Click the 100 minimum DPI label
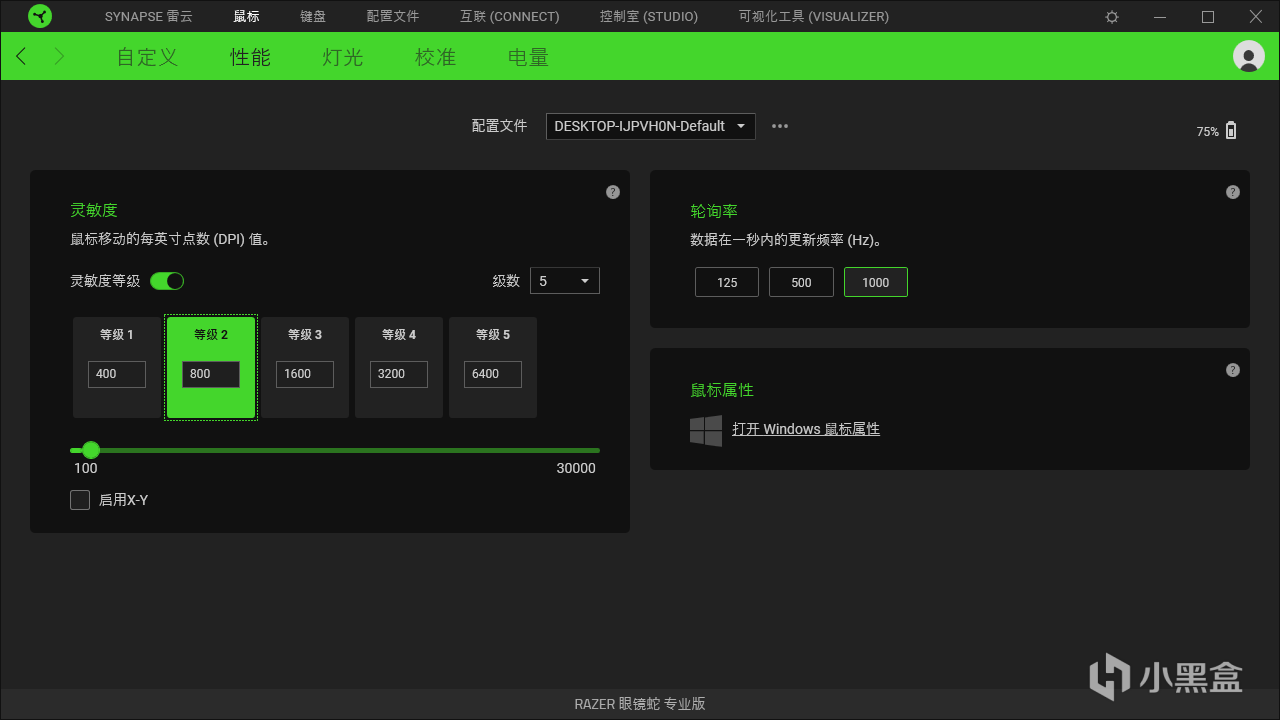Image resolution: width=1280 pixels, height=720 pixels. coord(86,468)
